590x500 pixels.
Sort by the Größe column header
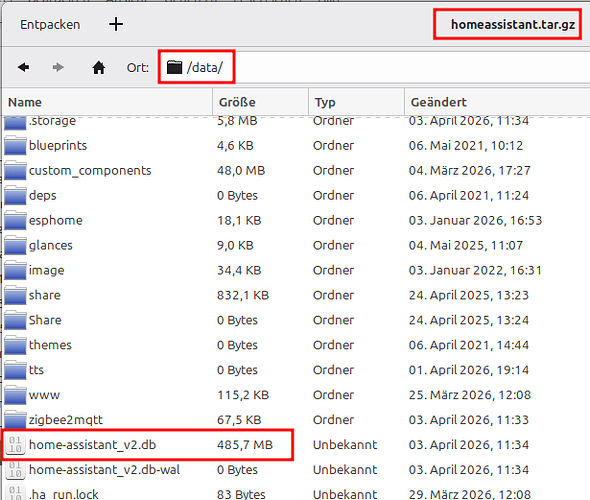260,102
